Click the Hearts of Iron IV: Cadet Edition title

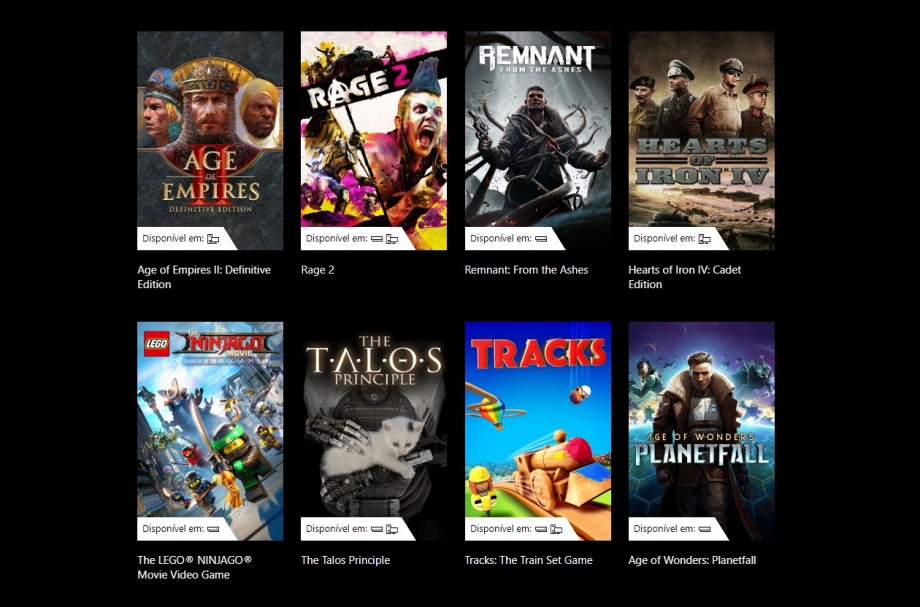point(685,277)
